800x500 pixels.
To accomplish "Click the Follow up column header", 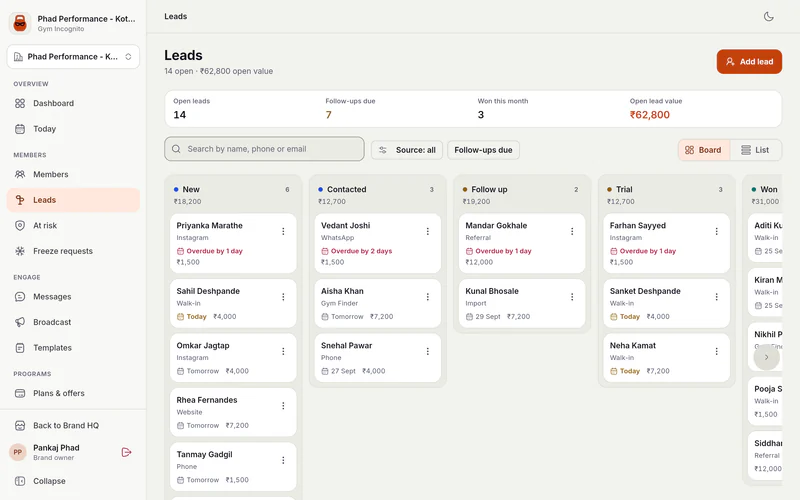I will click(522, 194).
